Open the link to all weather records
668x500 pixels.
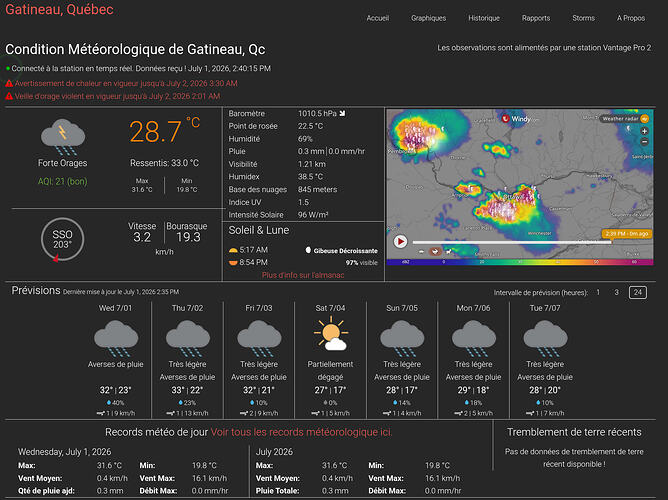pyautogui.click(x=301, y=432)
